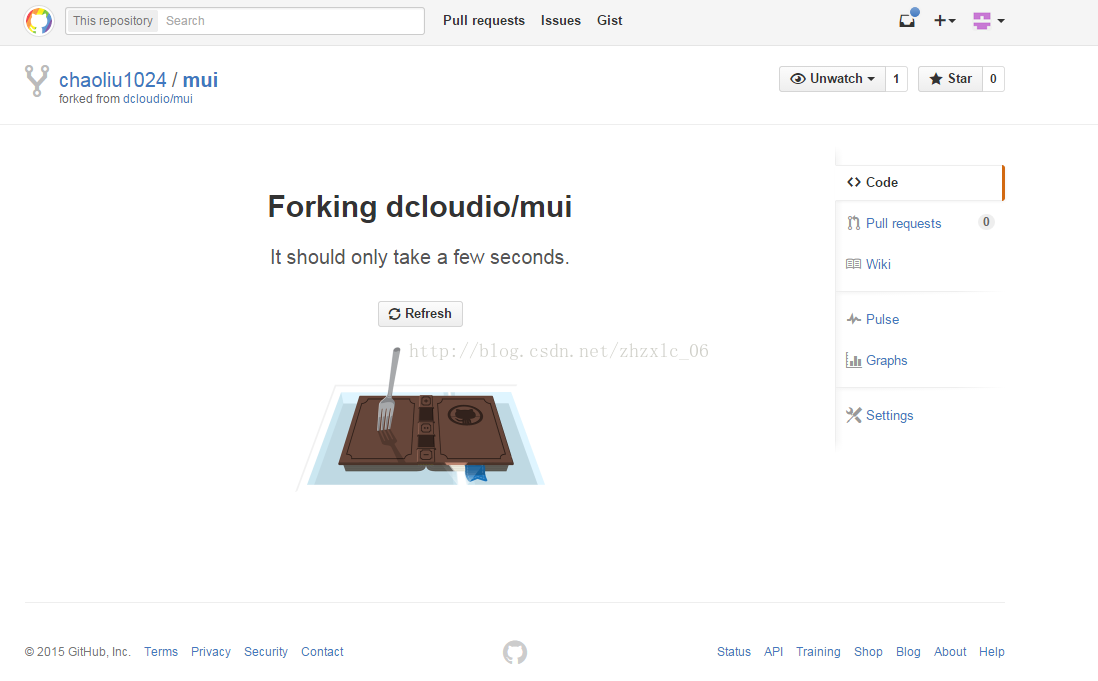Open the Wiki sidebar item
The image size is (1098, 681).
click(878, 265)
